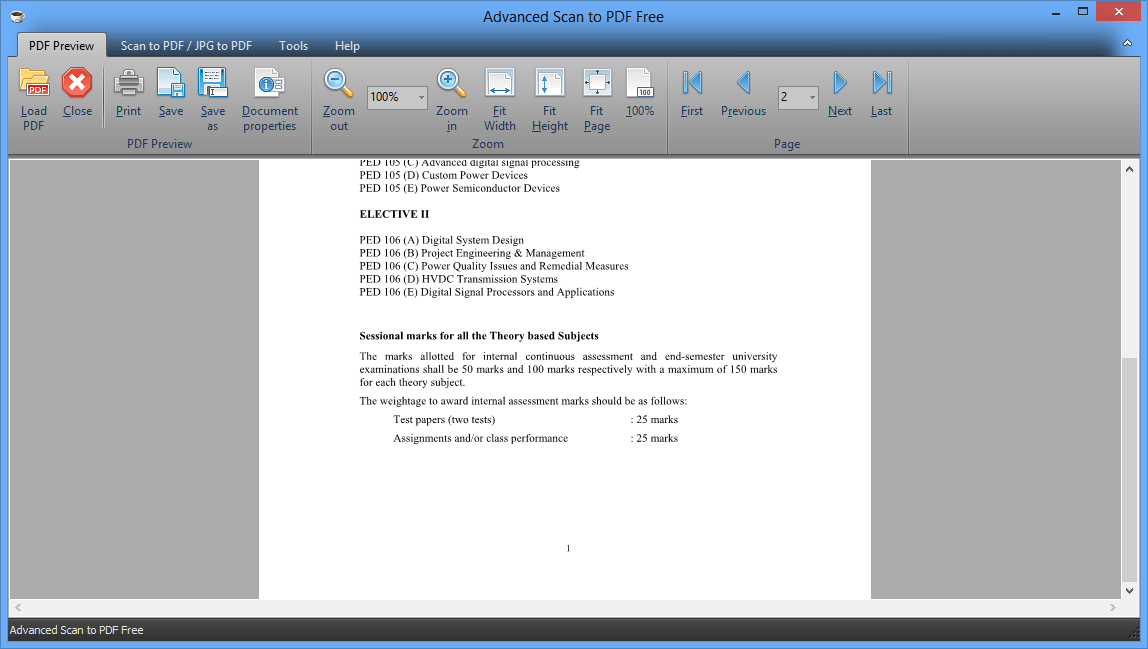
Task: Click 'PED 106 (B) Project Engineering & Management' line
Action: [x=472, y=253]
